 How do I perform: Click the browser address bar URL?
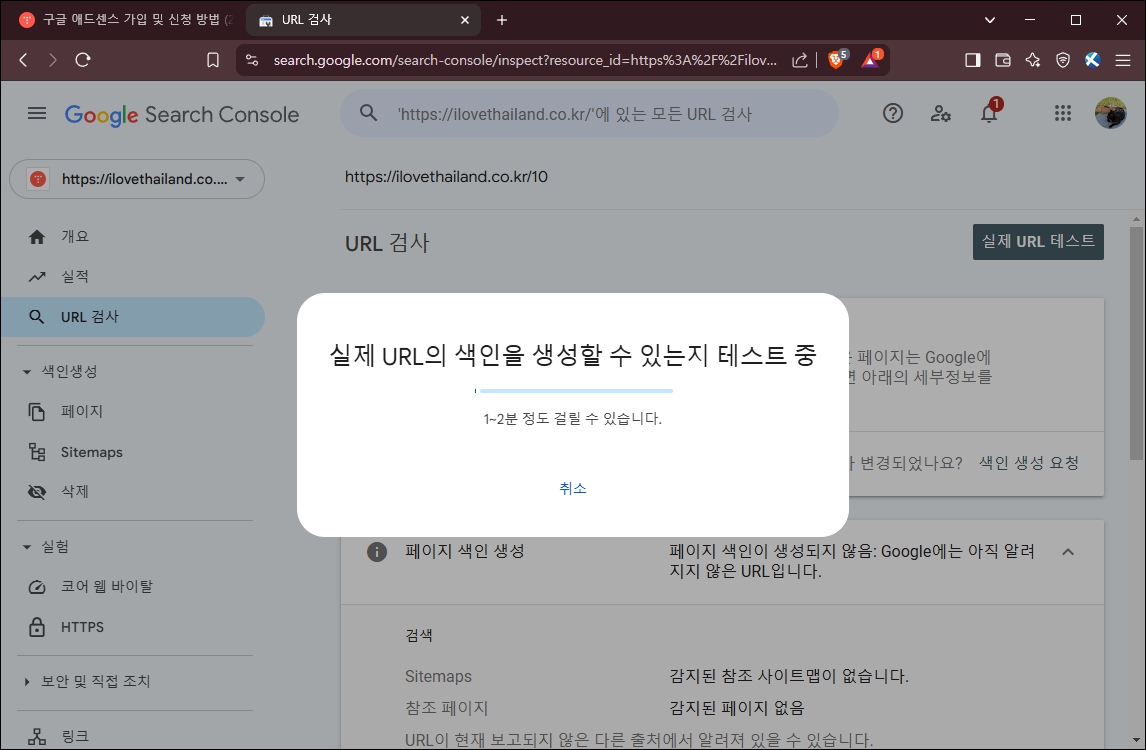coord(525,60)
